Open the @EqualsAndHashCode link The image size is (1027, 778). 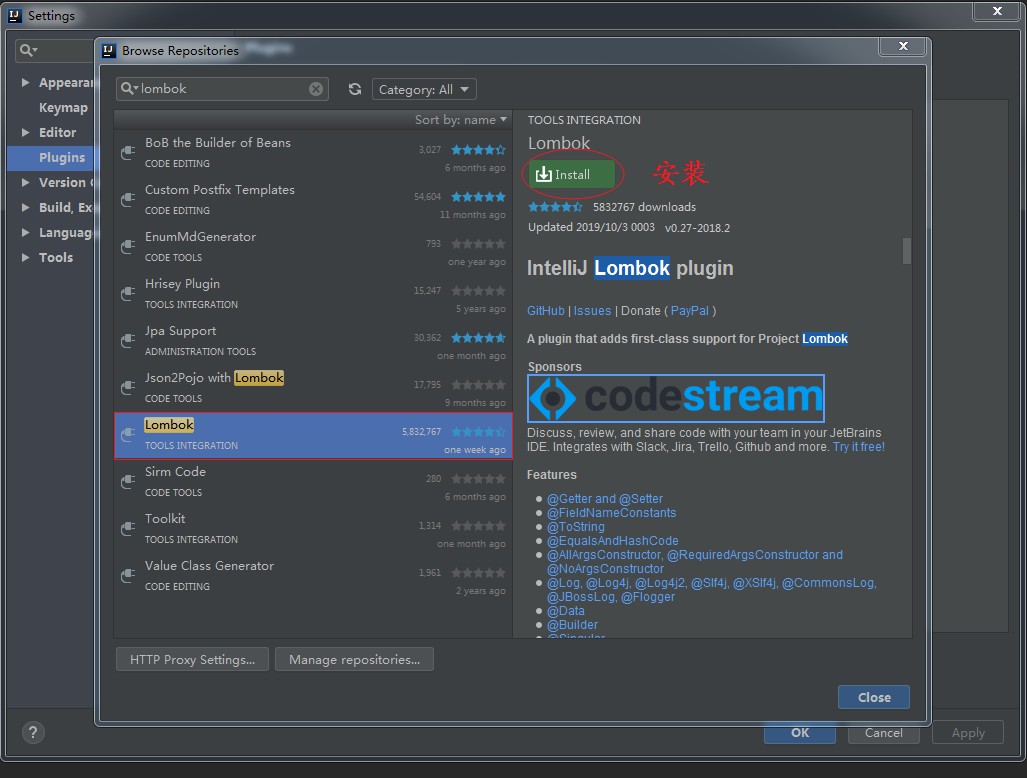point(612,541)
